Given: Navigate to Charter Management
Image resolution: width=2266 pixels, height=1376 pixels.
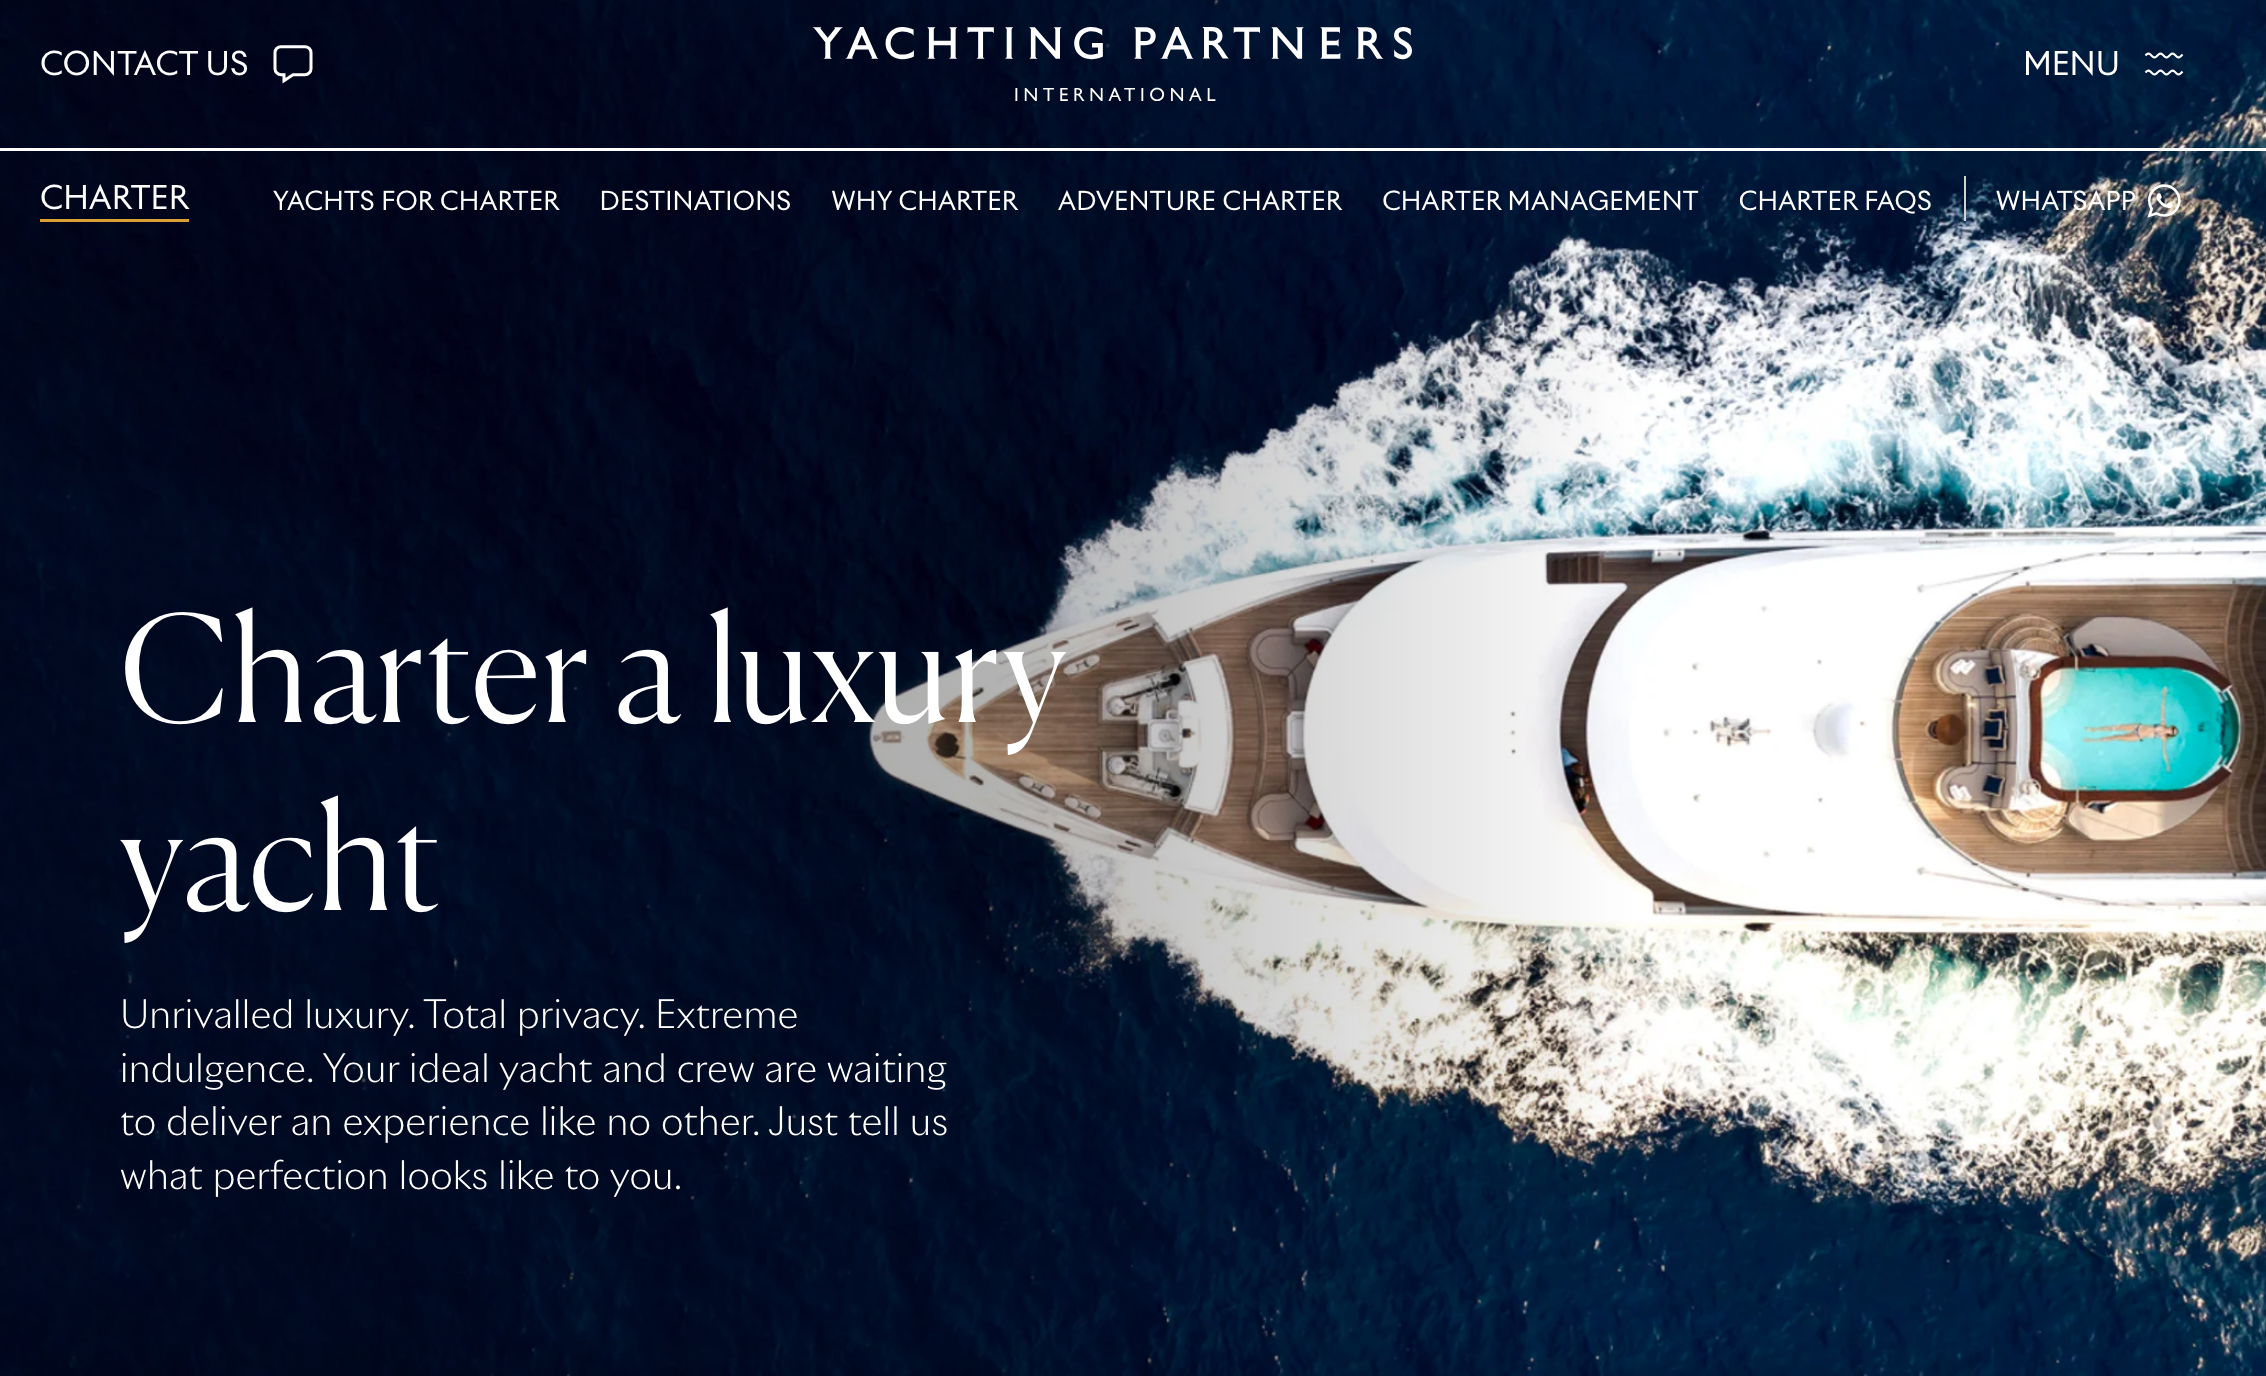Looking at the screenshot, I should click(1540, 201).
